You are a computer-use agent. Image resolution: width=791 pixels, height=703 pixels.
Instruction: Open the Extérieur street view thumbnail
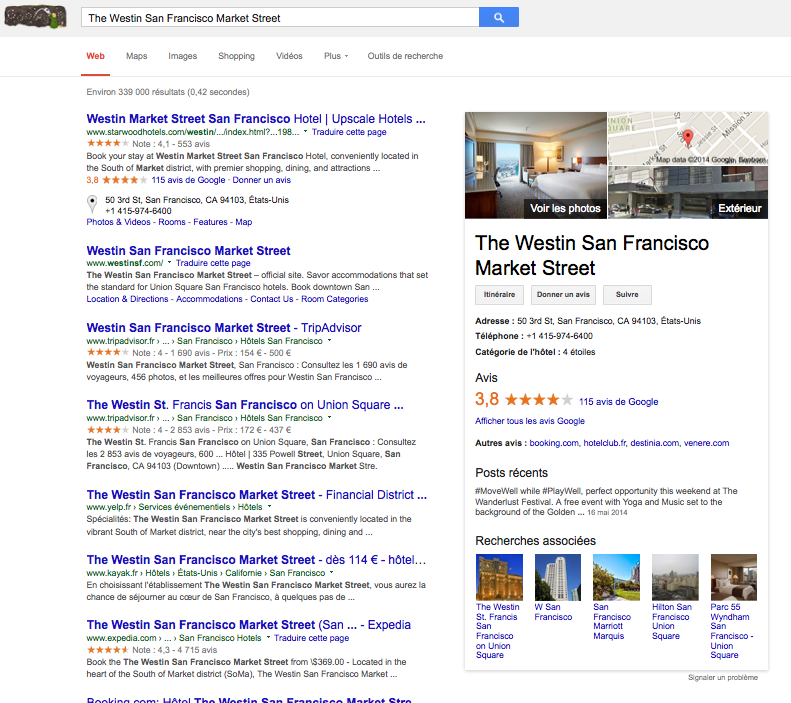(x=688, y=193)
